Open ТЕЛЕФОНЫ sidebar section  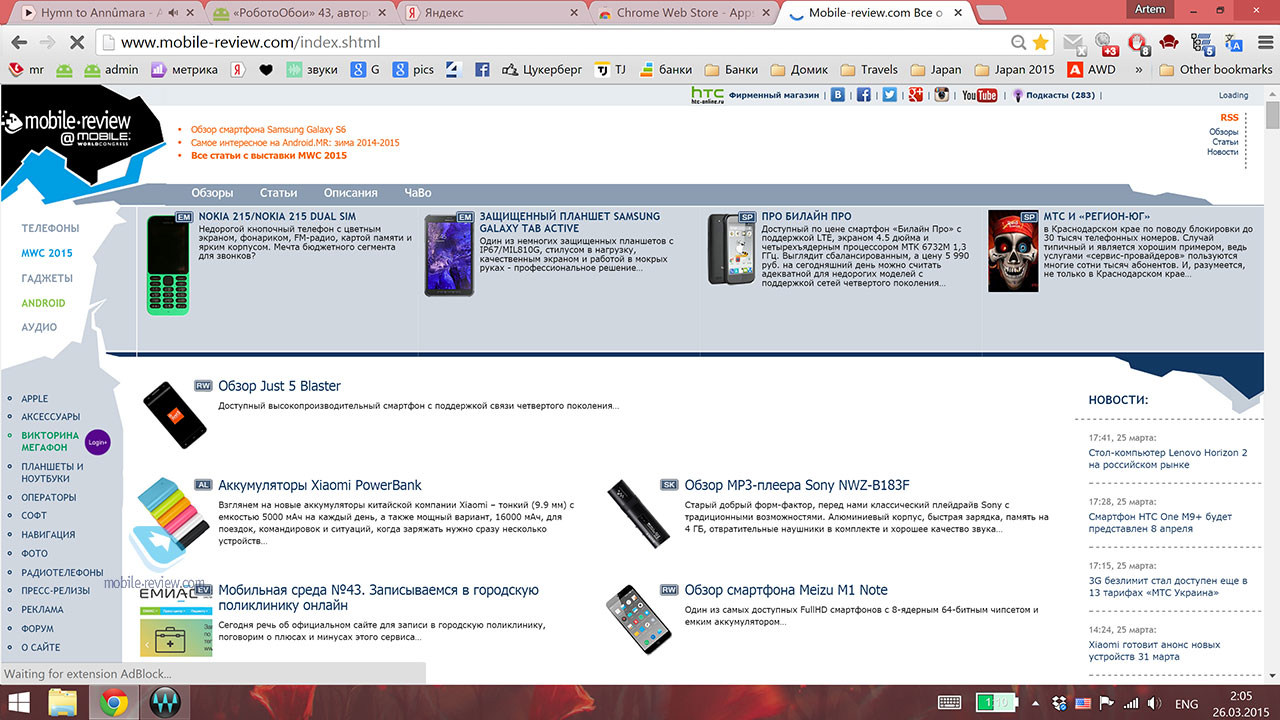tap(50, 229)
